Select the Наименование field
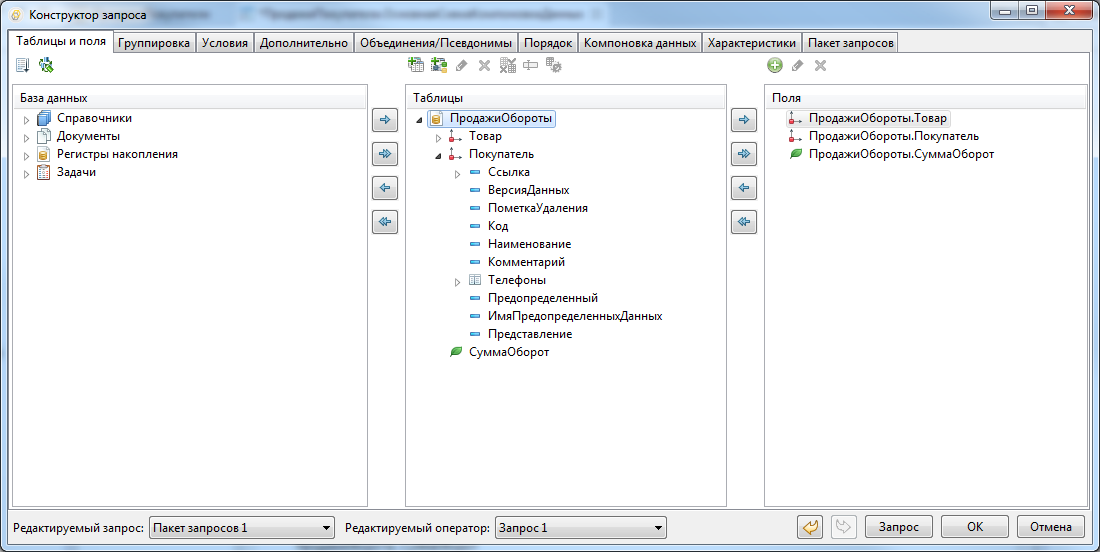 point(529,244)
